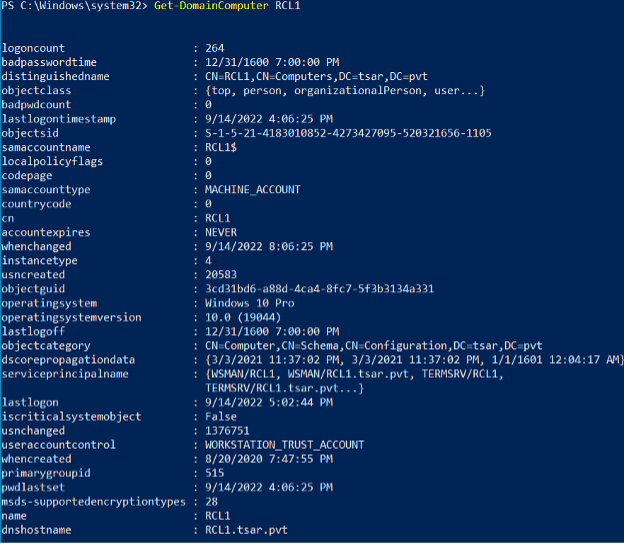Click the RCL1 argument in the command line
This screenshot has height=544, width=624.
coord(288,6)
